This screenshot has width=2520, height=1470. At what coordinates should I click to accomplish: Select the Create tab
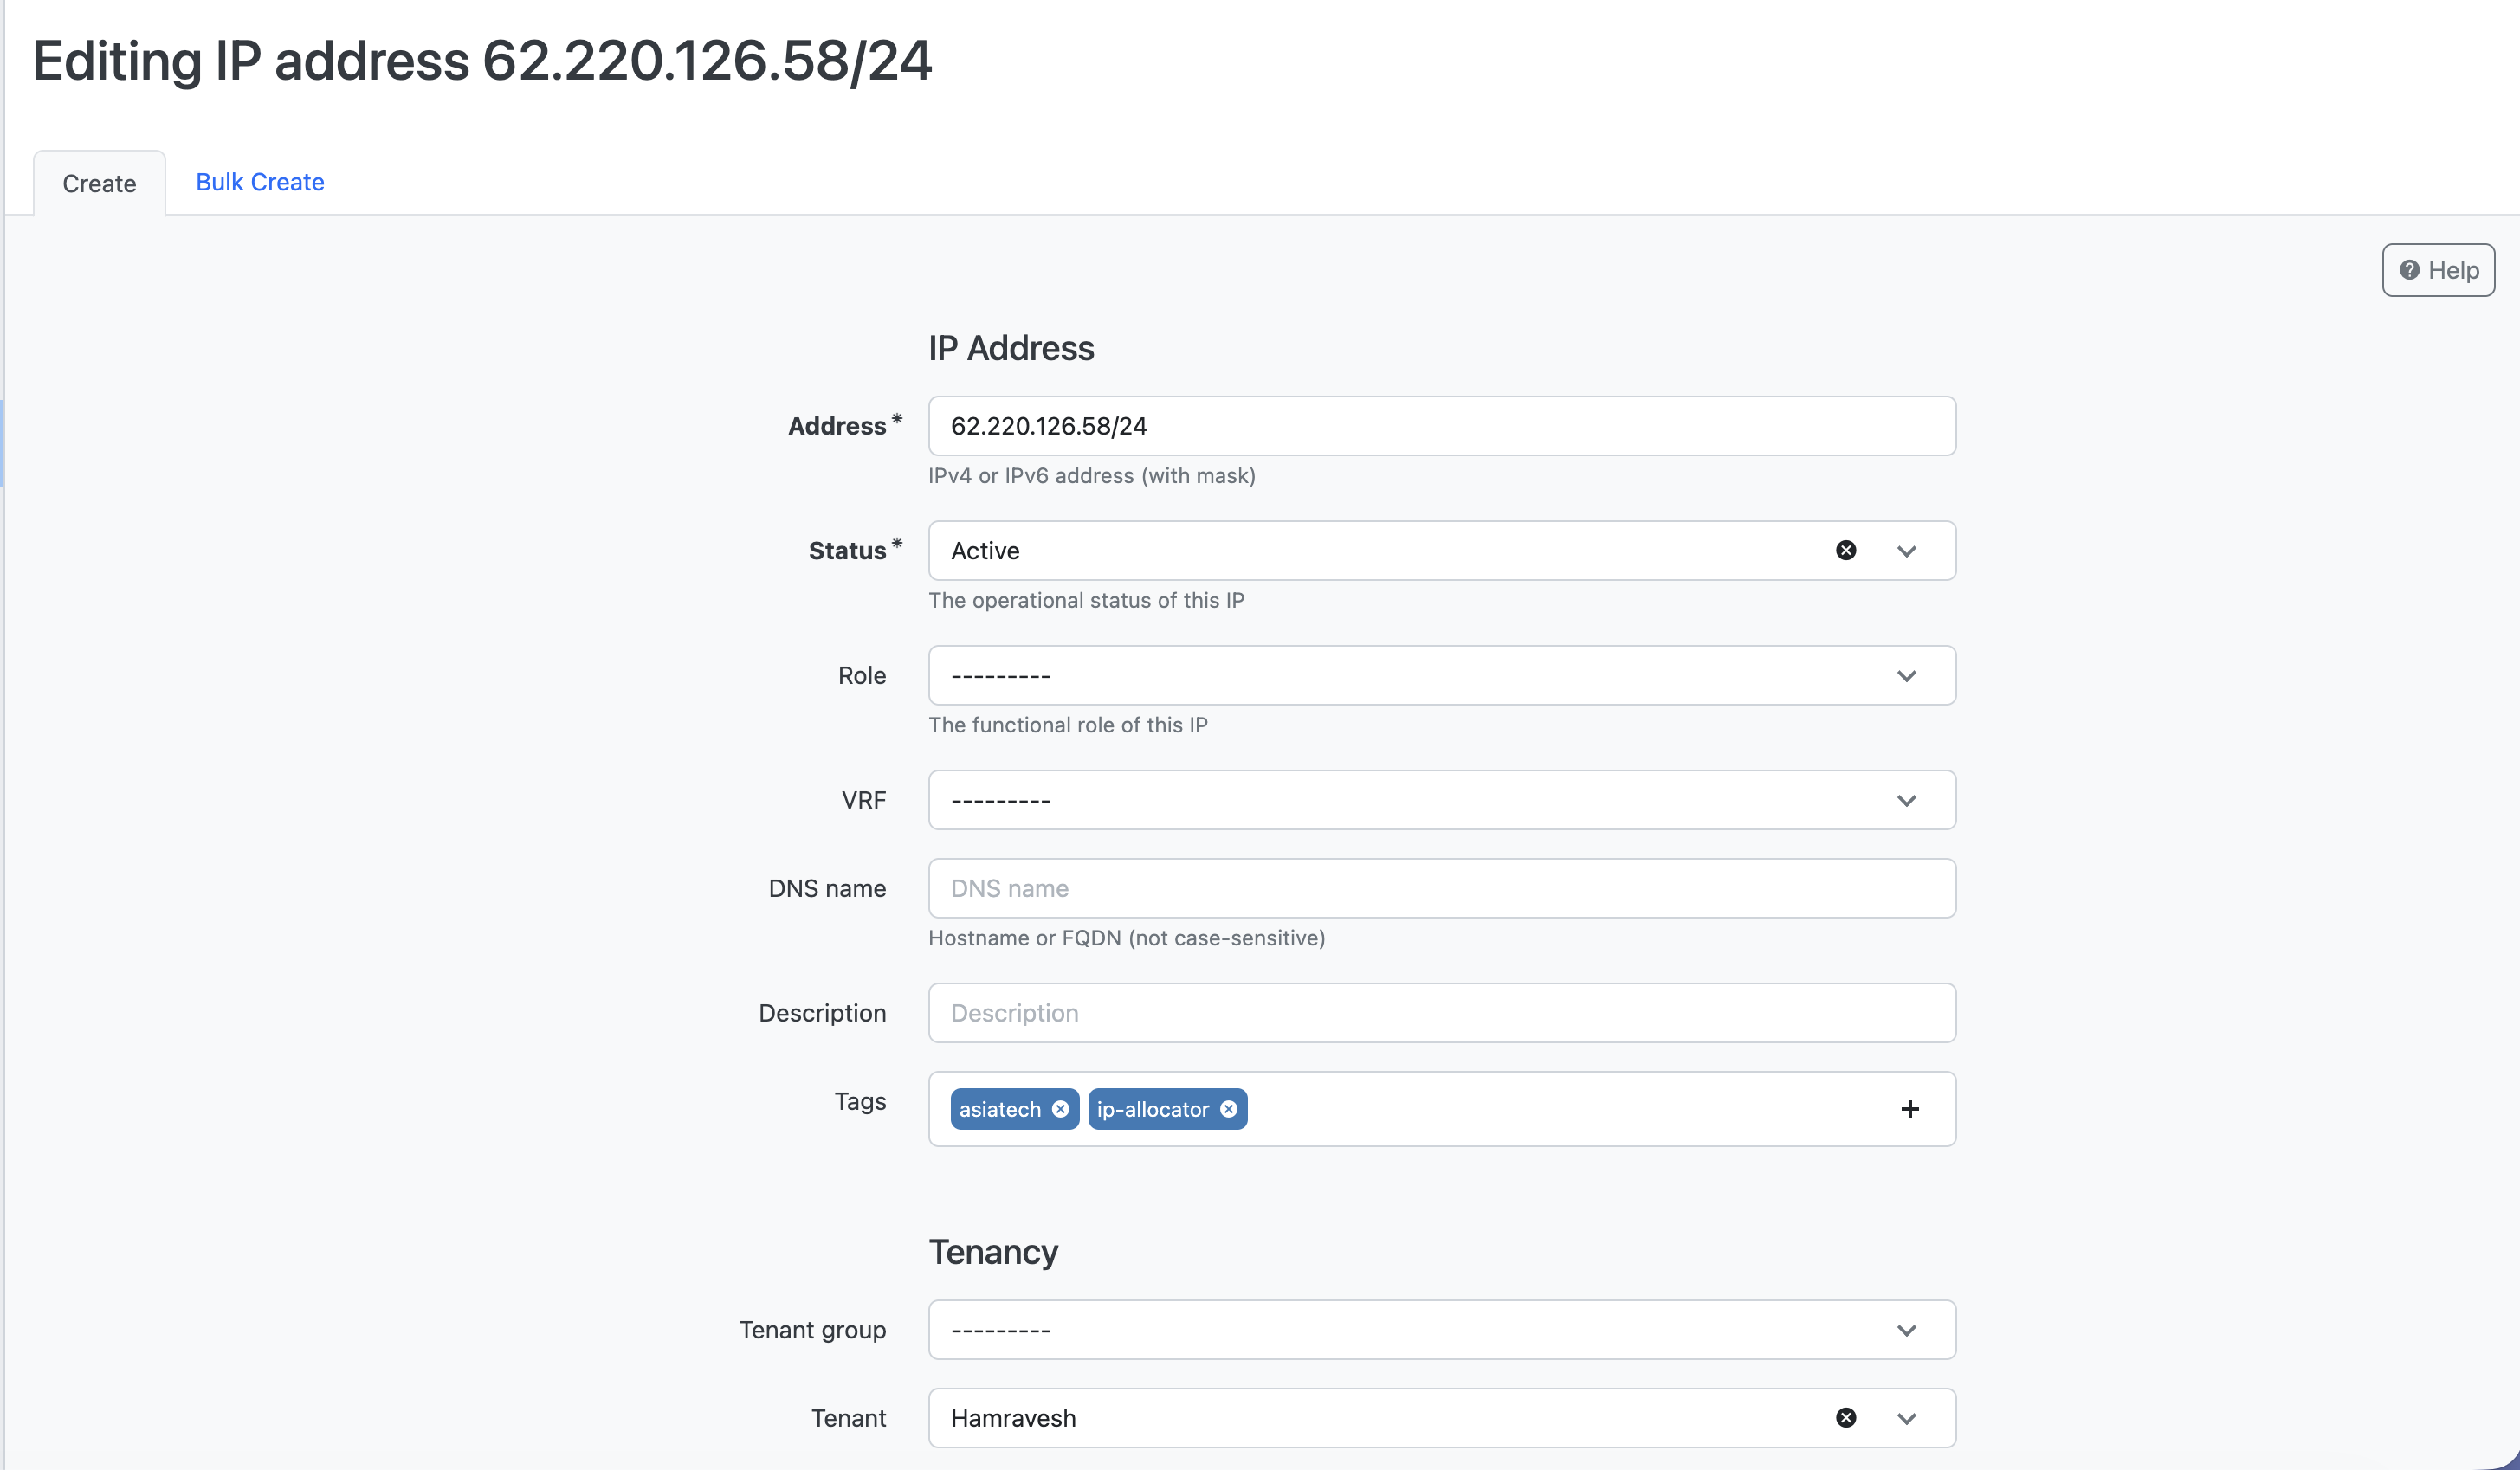pos(99,184)
